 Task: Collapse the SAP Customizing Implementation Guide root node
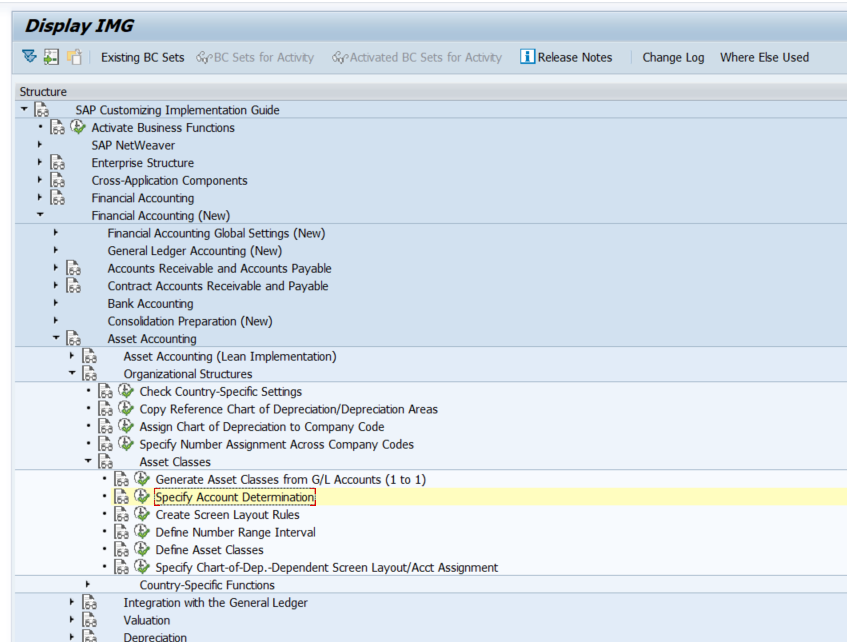pos(24,109)
